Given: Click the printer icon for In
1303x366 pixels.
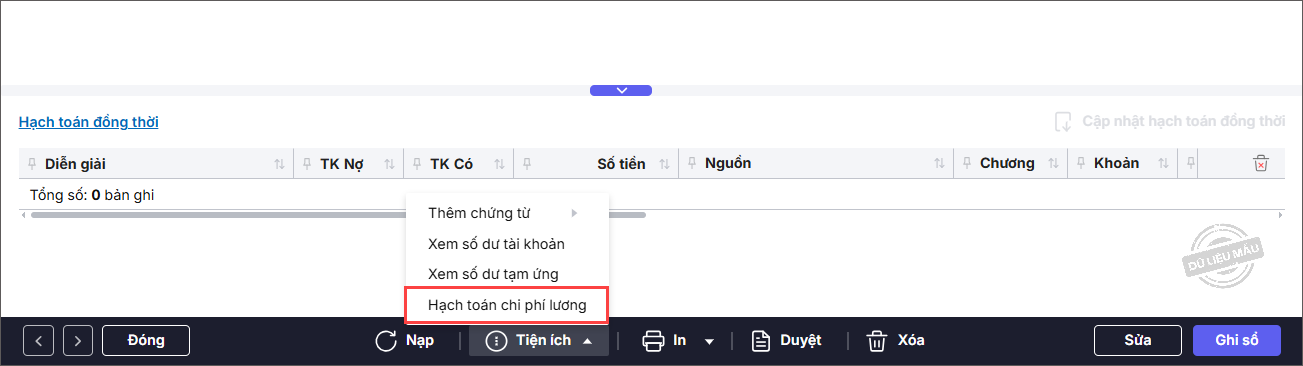Looking at the screenshot, I should tap(653, 341).
